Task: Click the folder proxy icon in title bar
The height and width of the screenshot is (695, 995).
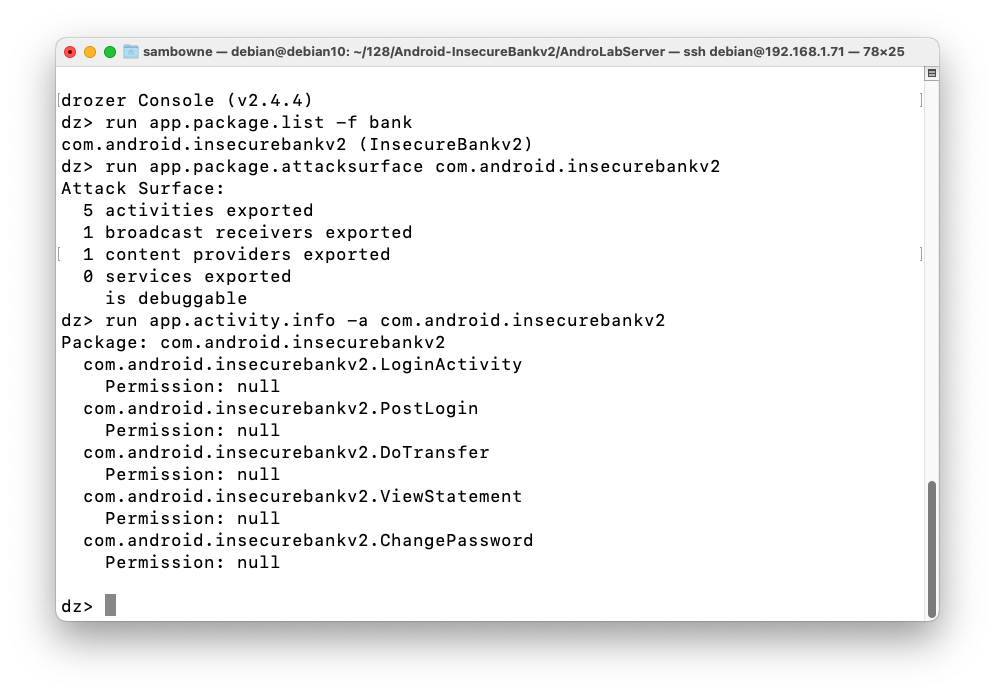Action: 131,51
